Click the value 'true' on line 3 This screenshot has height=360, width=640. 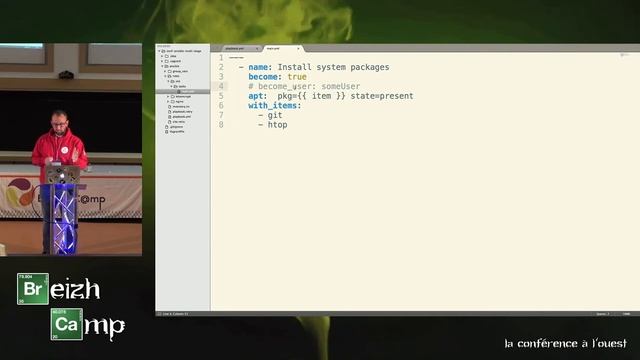point(297,77)
